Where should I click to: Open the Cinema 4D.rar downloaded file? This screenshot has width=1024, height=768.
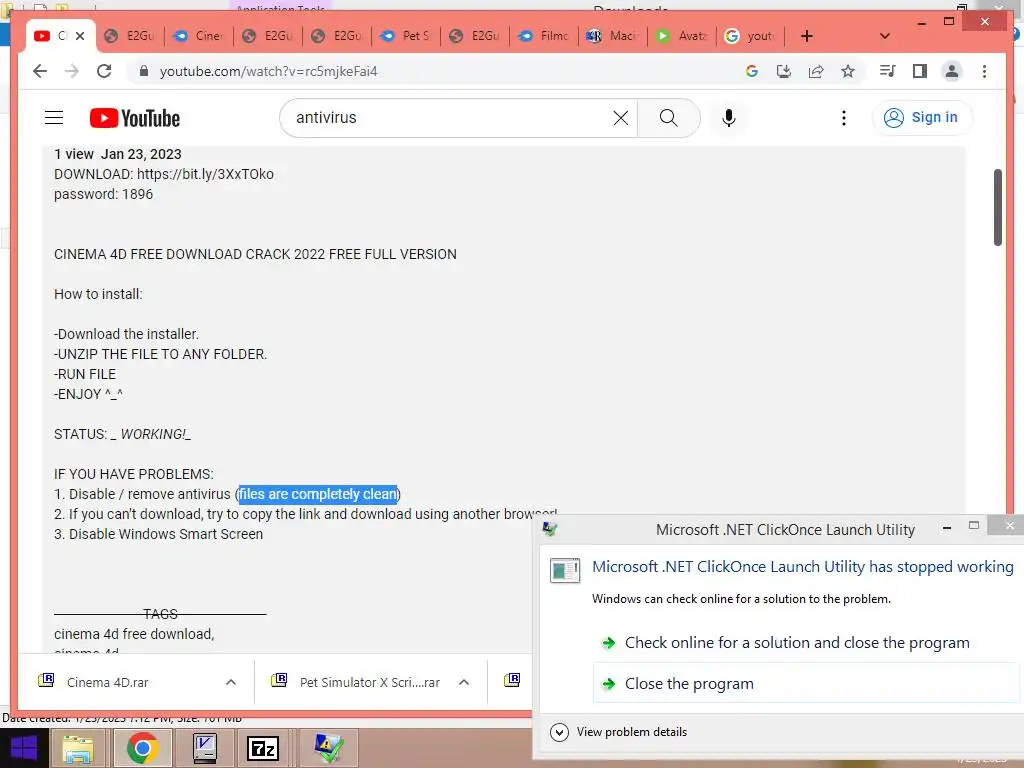(x=108, y=682)
